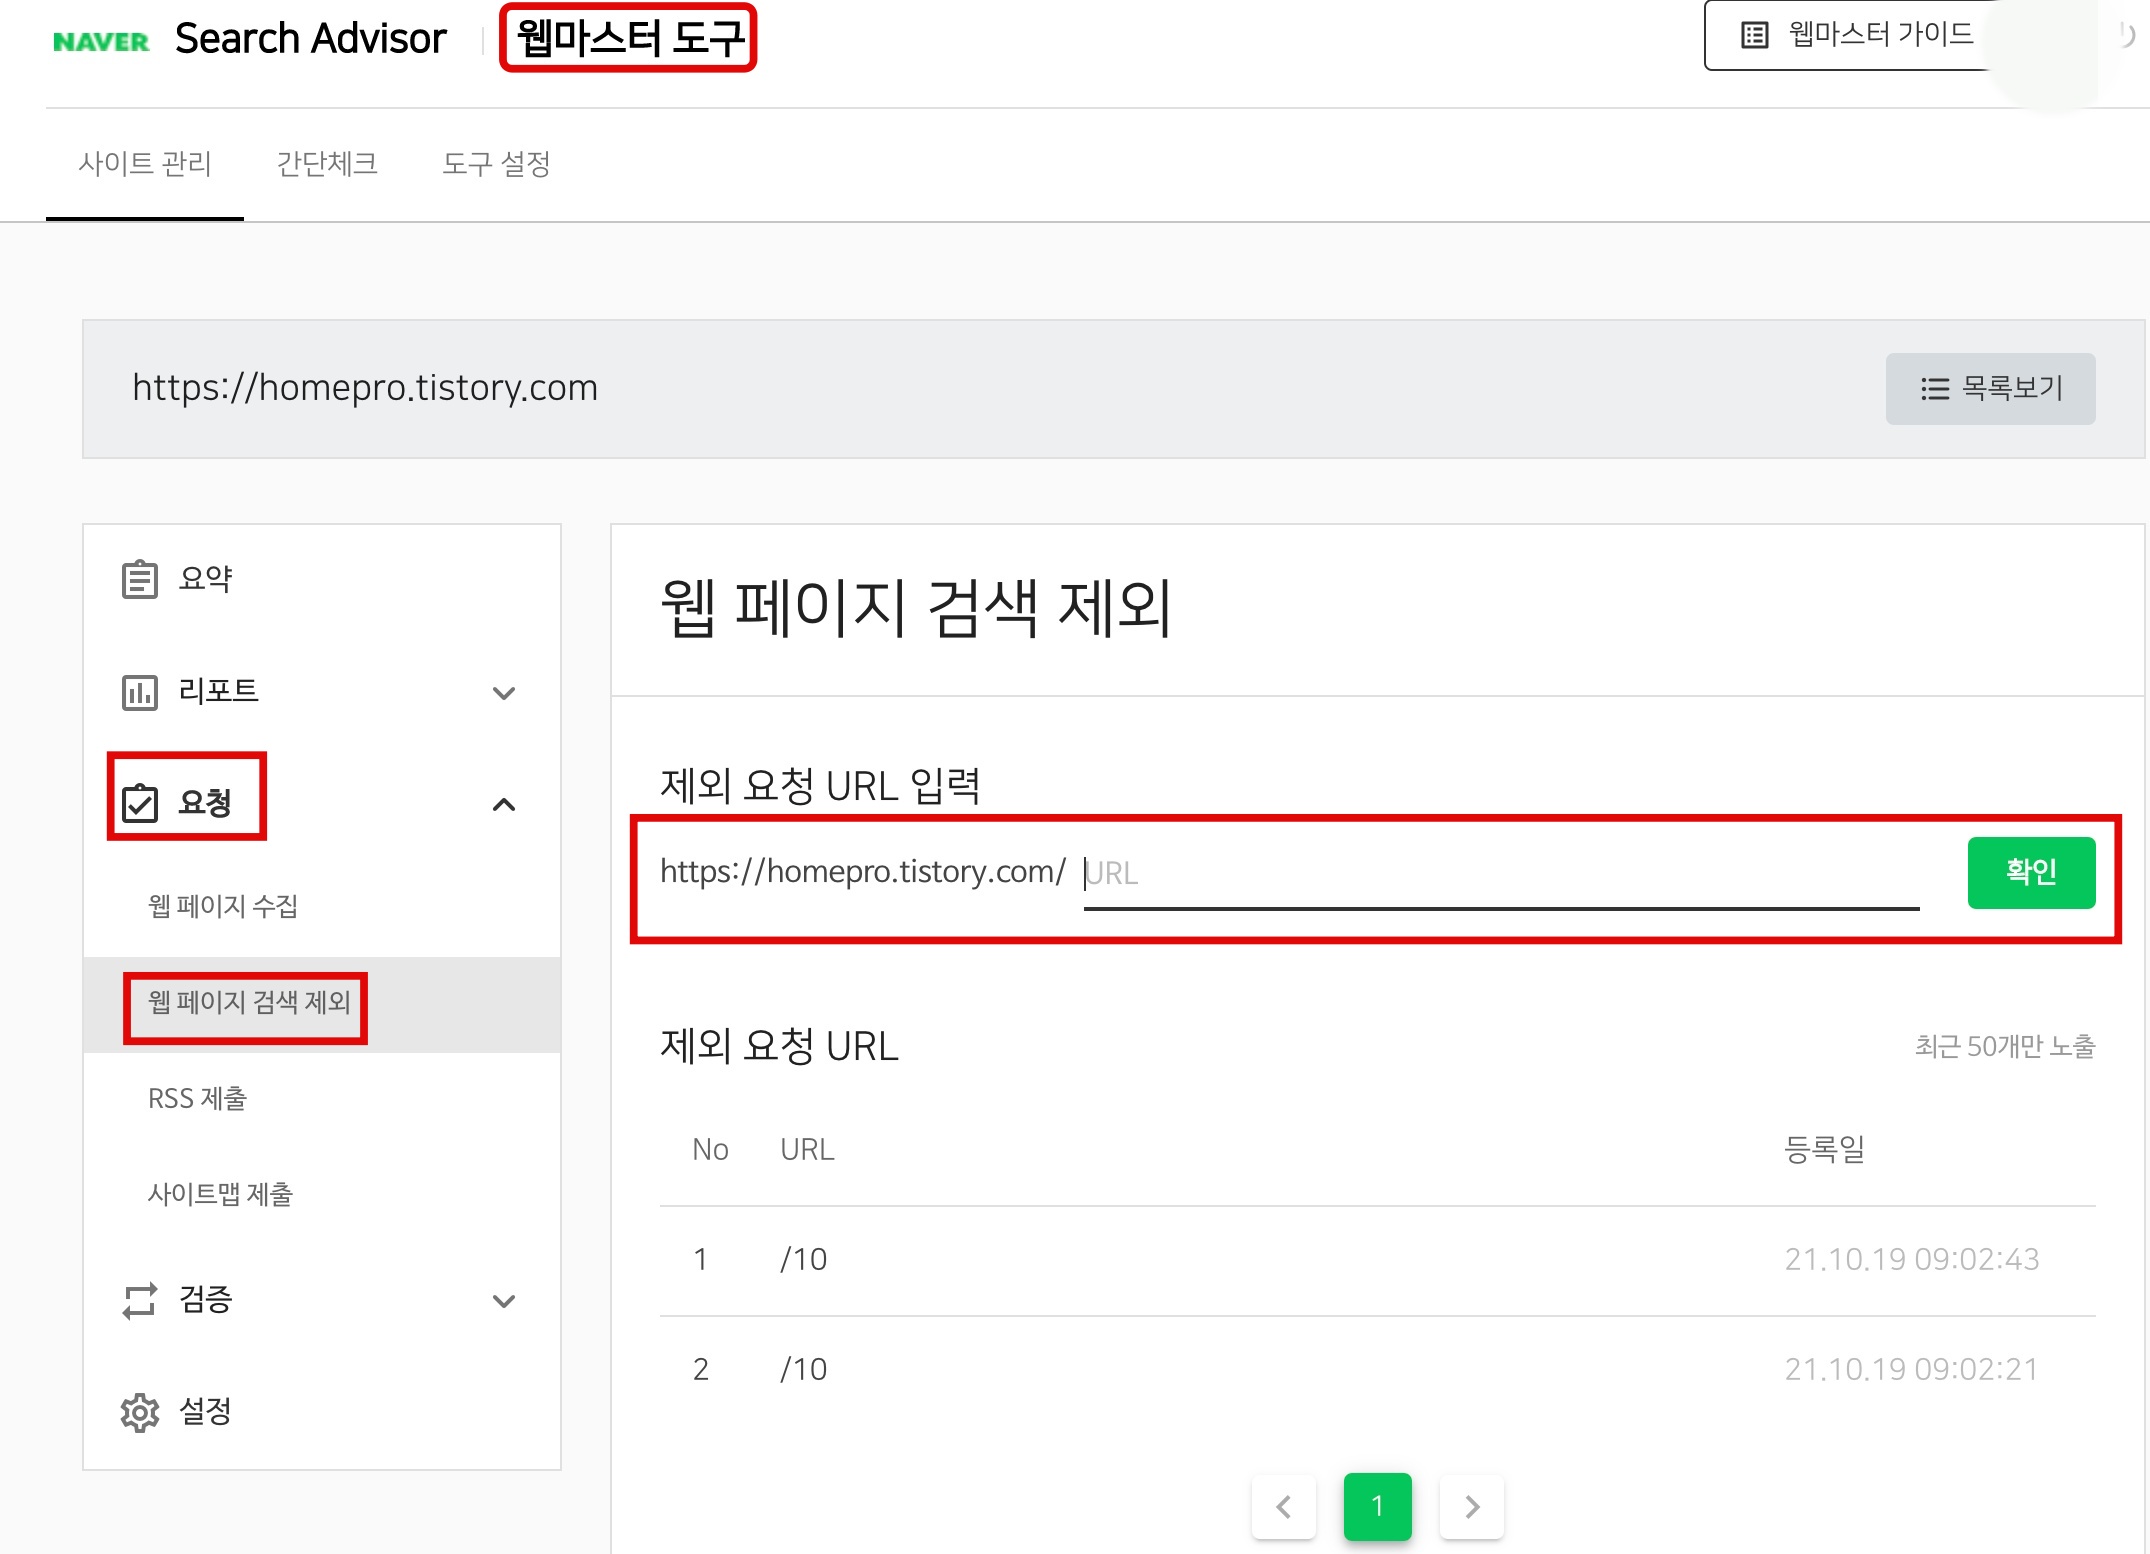Select 요청 sidebar menu label

(205, 803)
